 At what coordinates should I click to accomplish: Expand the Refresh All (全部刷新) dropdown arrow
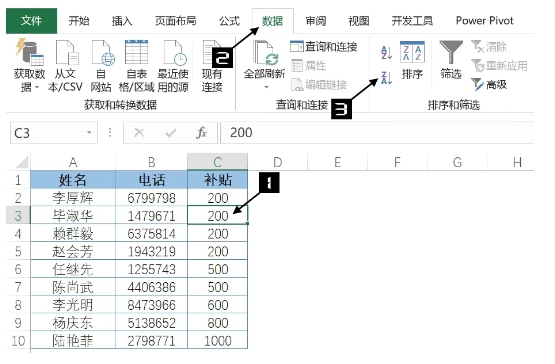pyautogui.click(x=266, y=87)
